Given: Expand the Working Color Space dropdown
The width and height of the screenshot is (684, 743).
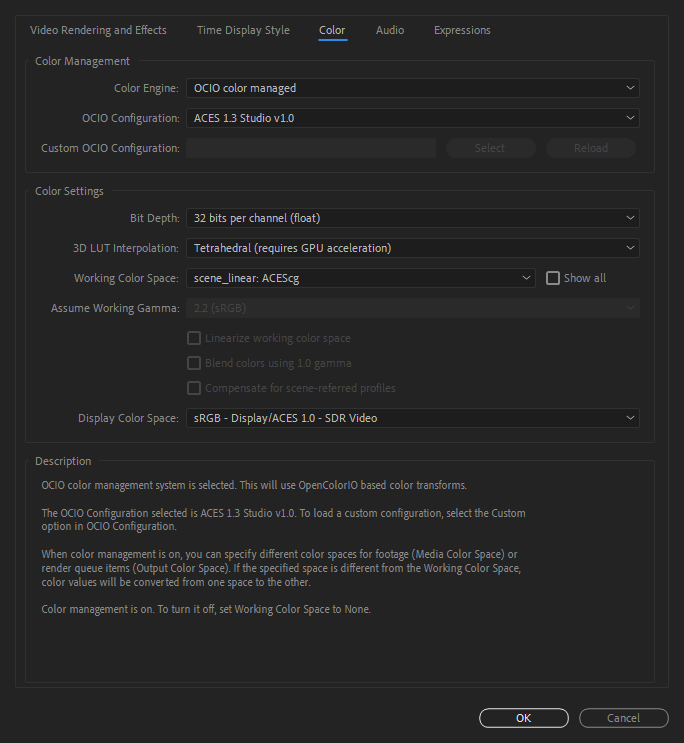Looking at the screenshot, I should 360,278.
